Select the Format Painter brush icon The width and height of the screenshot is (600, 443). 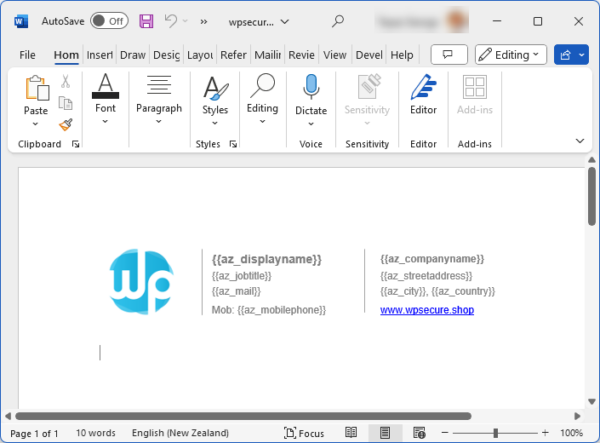click(65, 124)
